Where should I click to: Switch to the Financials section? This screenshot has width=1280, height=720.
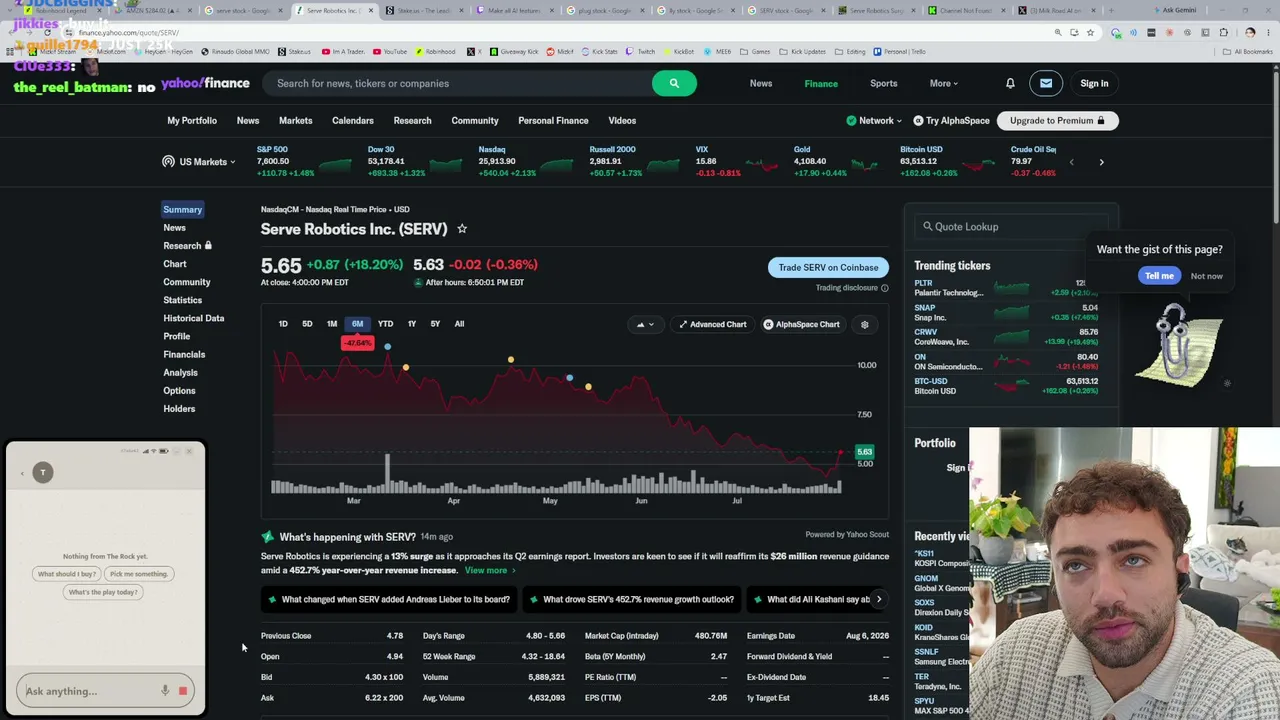184,354
